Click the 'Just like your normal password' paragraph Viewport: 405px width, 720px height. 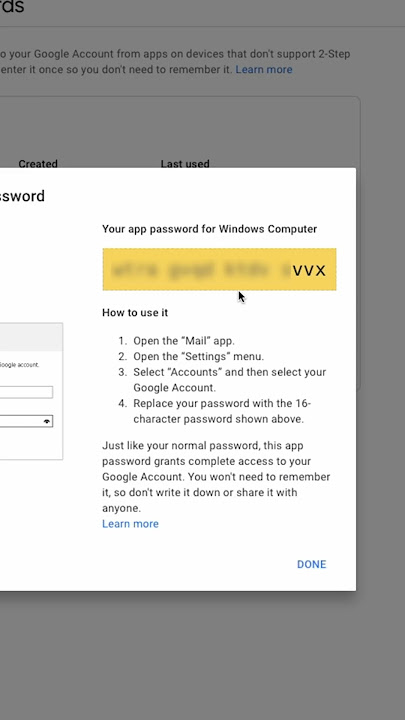[216, 477]
